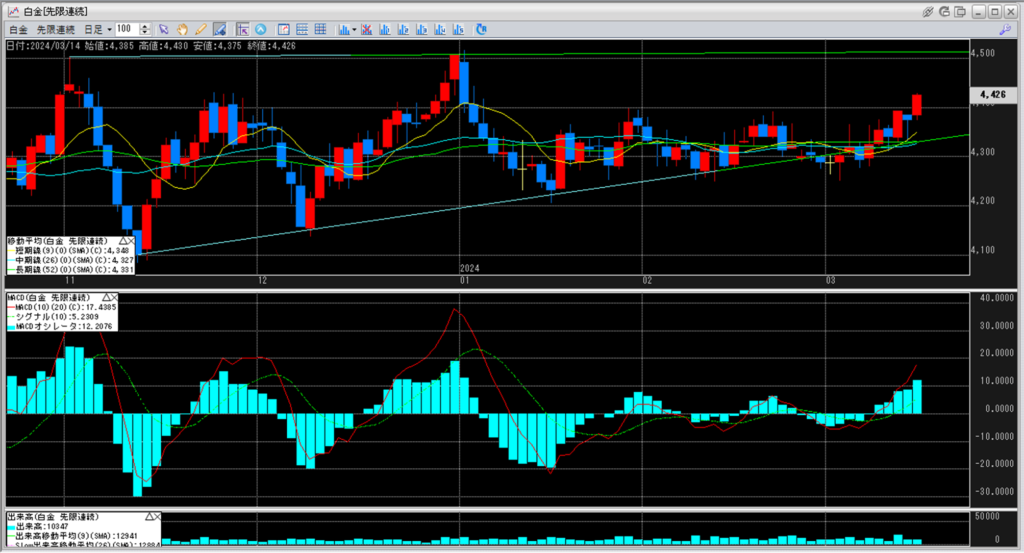Open the 白金 commodity selector
Image resolution: width=1024 pixels, height=553 pixels.
[x=18, y=29]
